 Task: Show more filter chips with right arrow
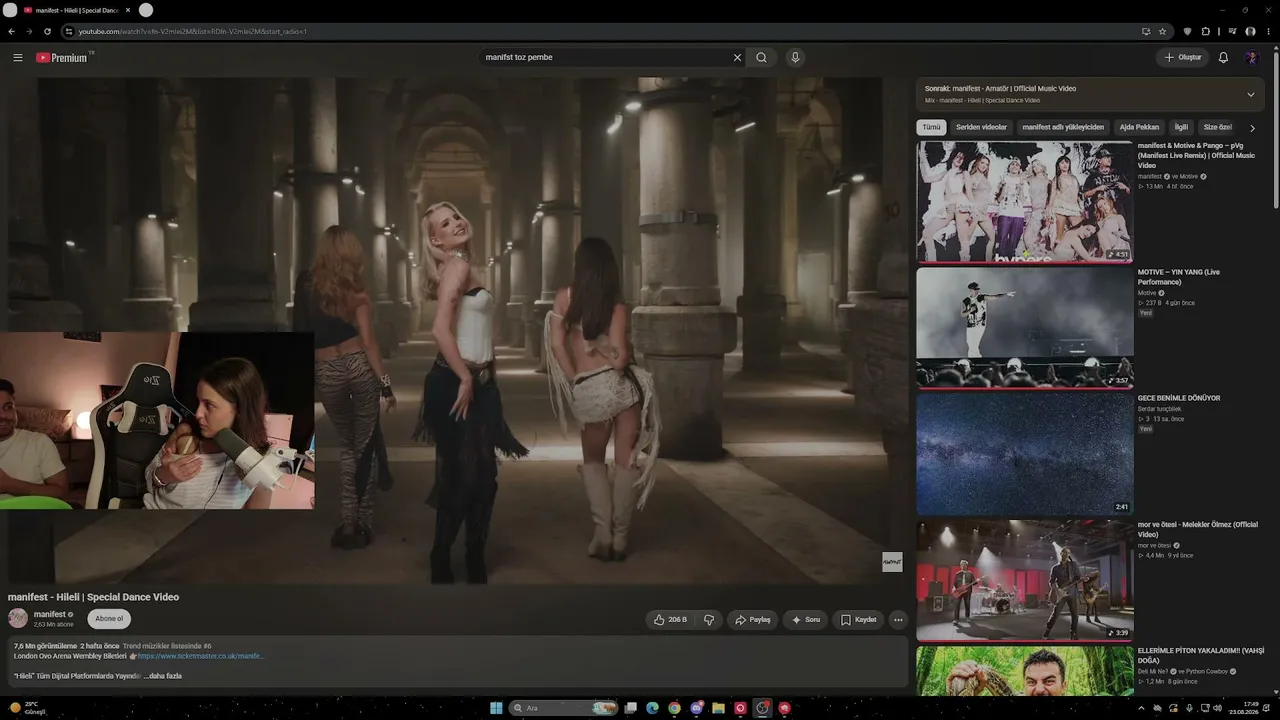pos(1252,128)
